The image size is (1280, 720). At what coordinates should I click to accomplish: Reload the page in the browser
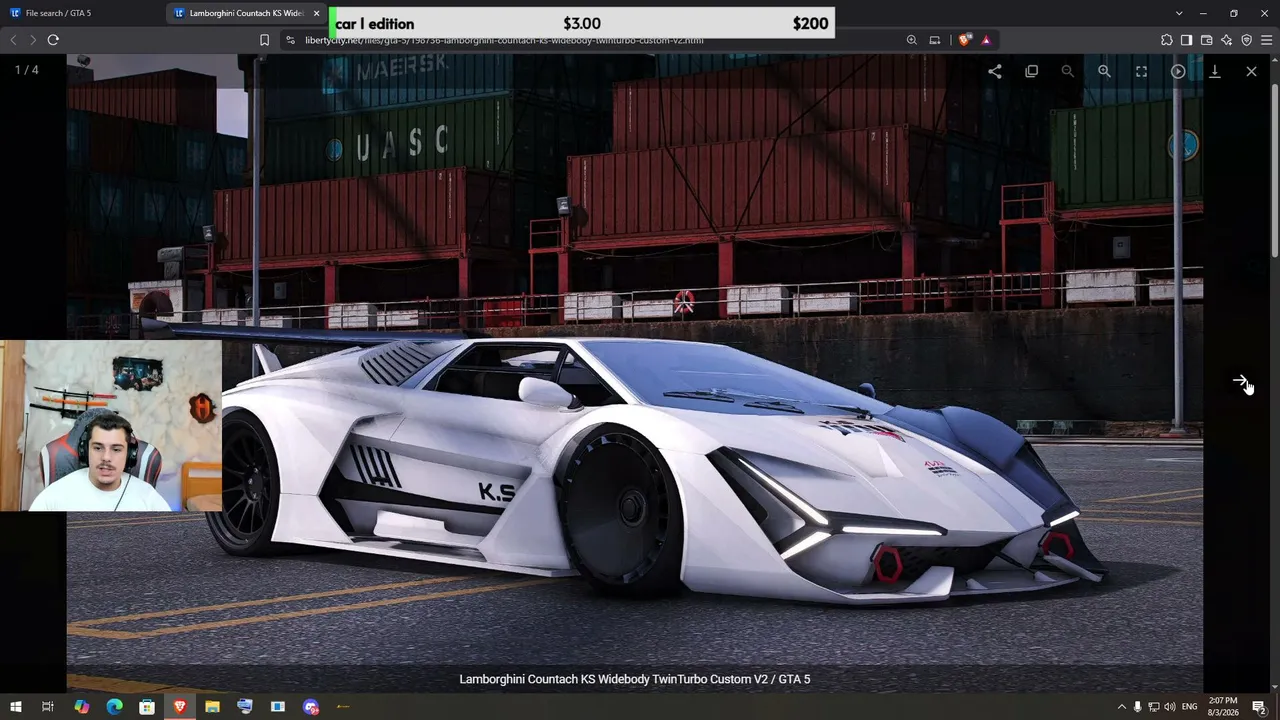click(x=53, y=40)
